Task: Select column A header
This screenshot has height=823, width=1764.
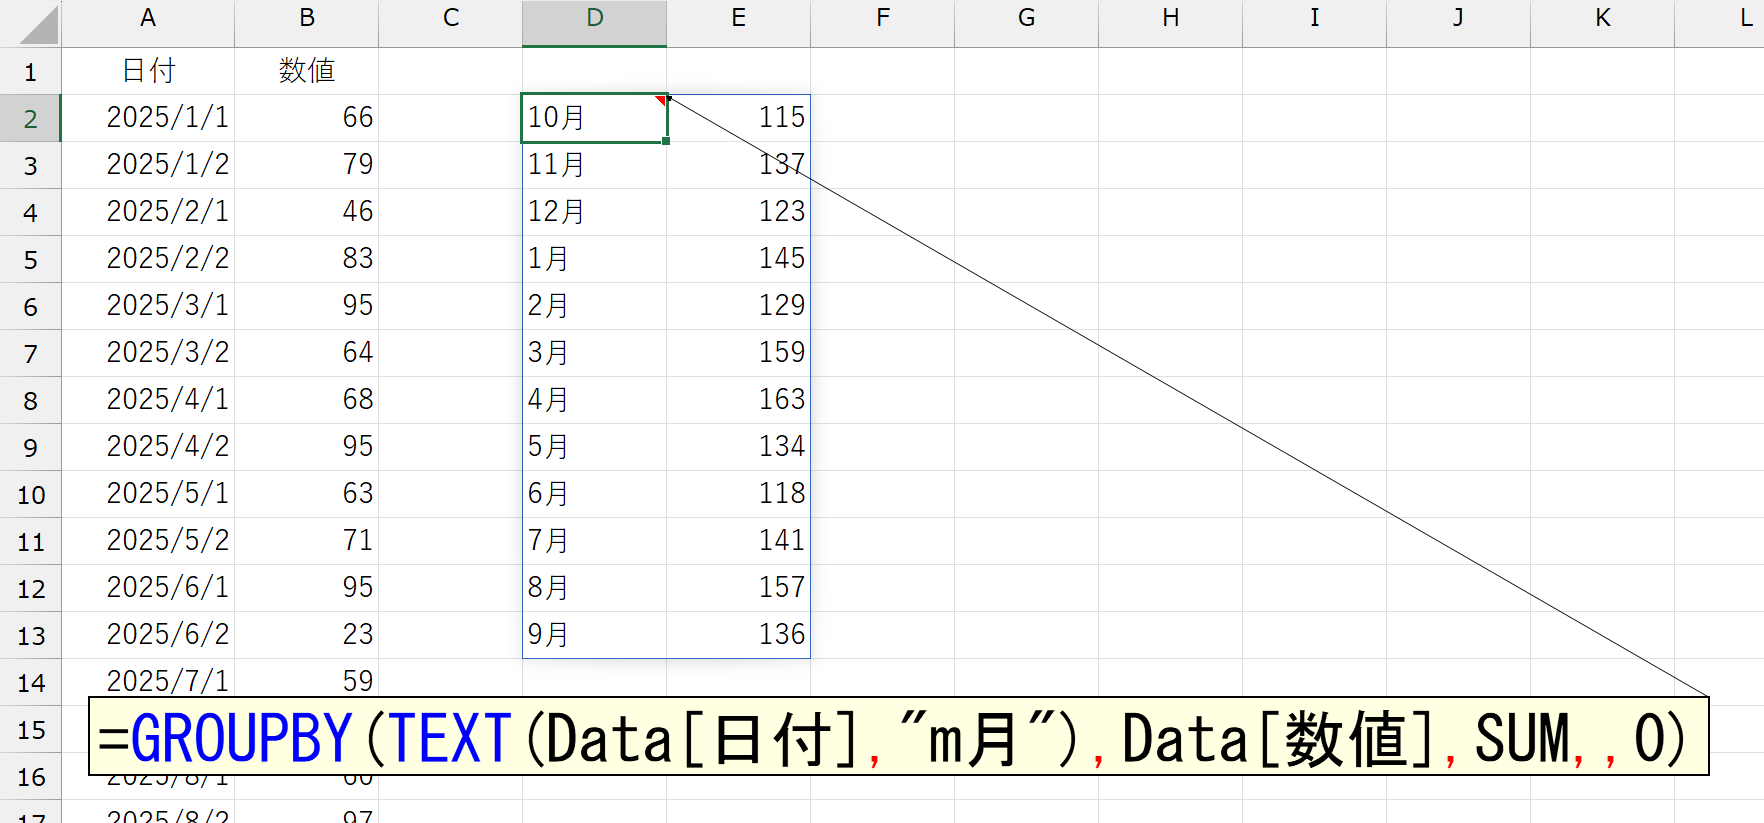Action: (x=148, y=19)
